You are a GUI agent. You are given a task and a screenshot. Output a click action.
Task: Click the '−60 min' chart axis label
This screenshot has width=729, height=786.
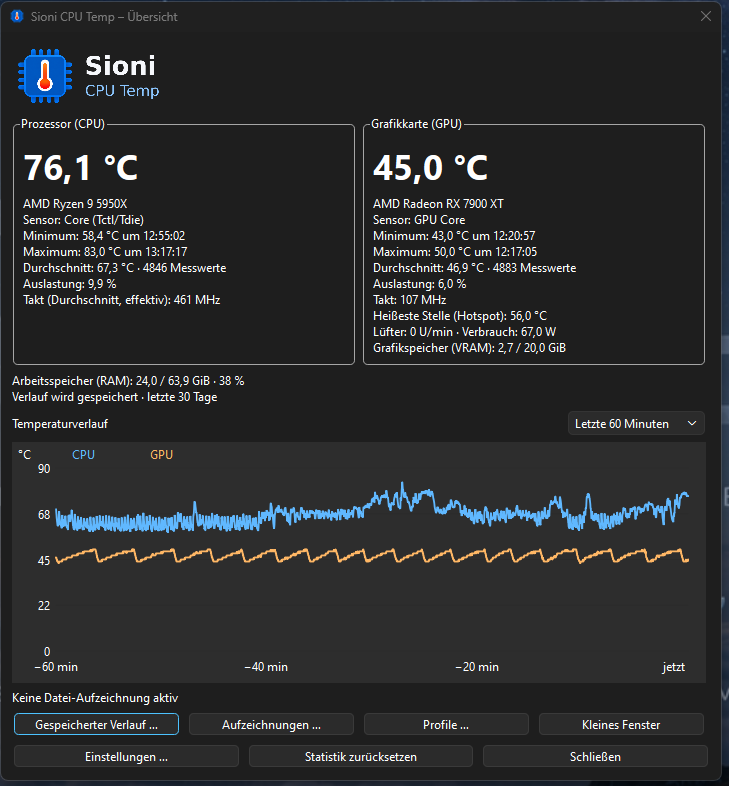[56, 667]
